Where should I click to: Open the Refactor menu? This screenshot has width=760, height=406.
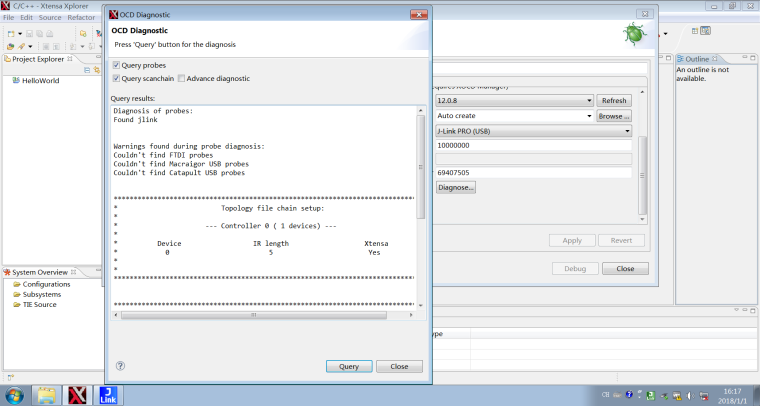coord(81,17)
